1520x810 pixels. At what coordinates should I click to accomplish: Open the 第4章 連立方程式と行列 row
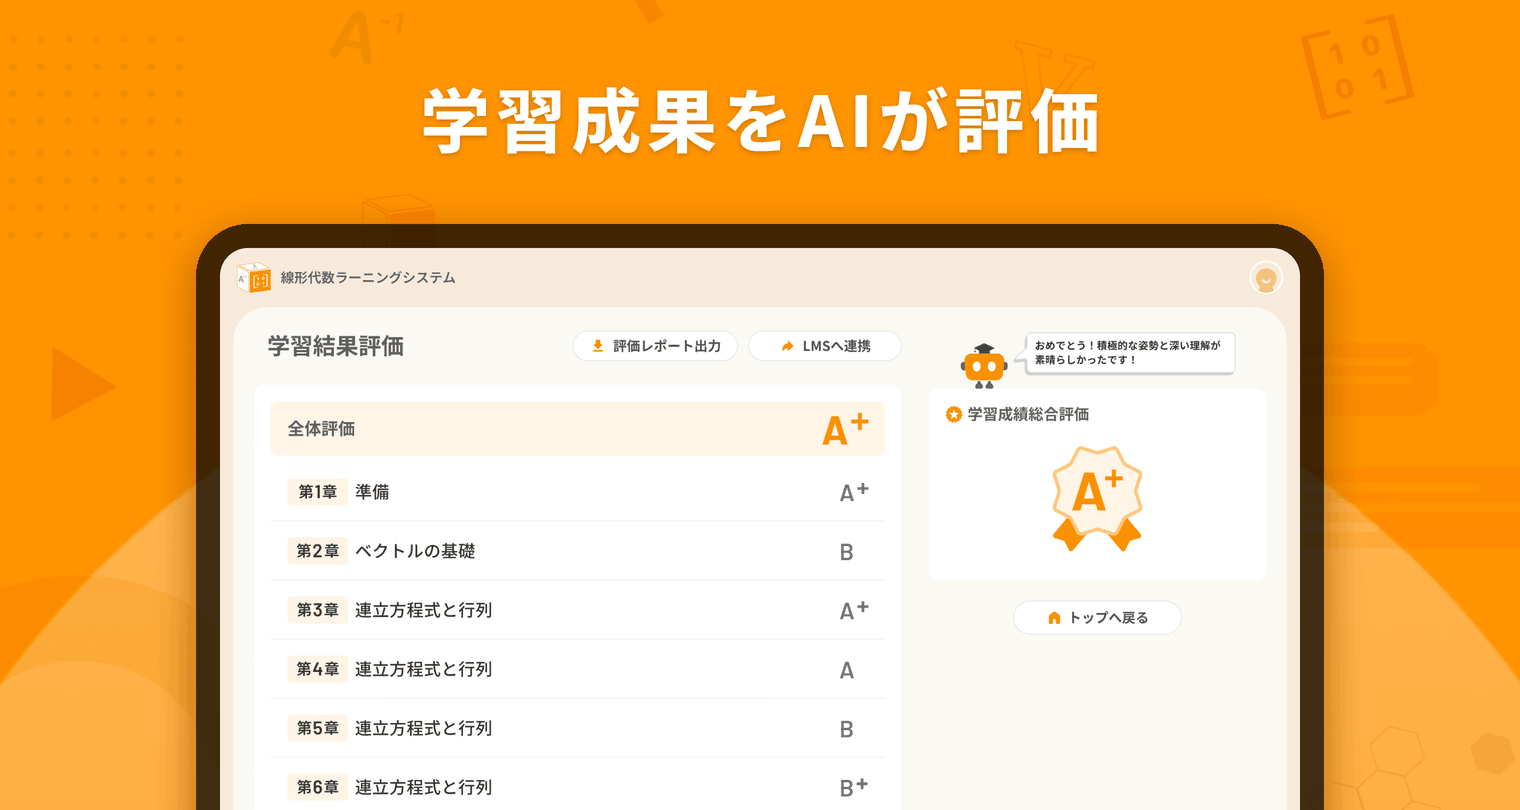(x=577, y=669)
